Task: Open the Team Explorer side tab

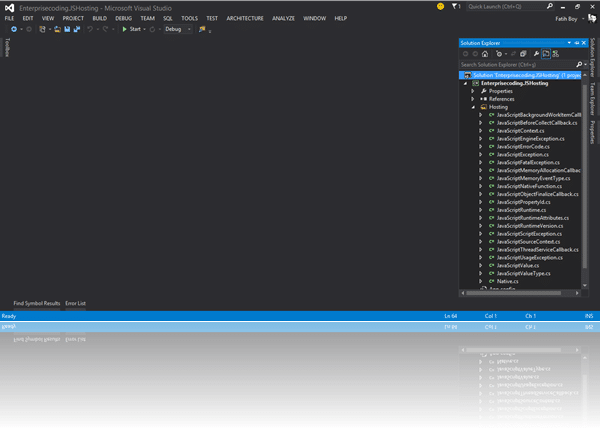Action: [x=593, y=99]
